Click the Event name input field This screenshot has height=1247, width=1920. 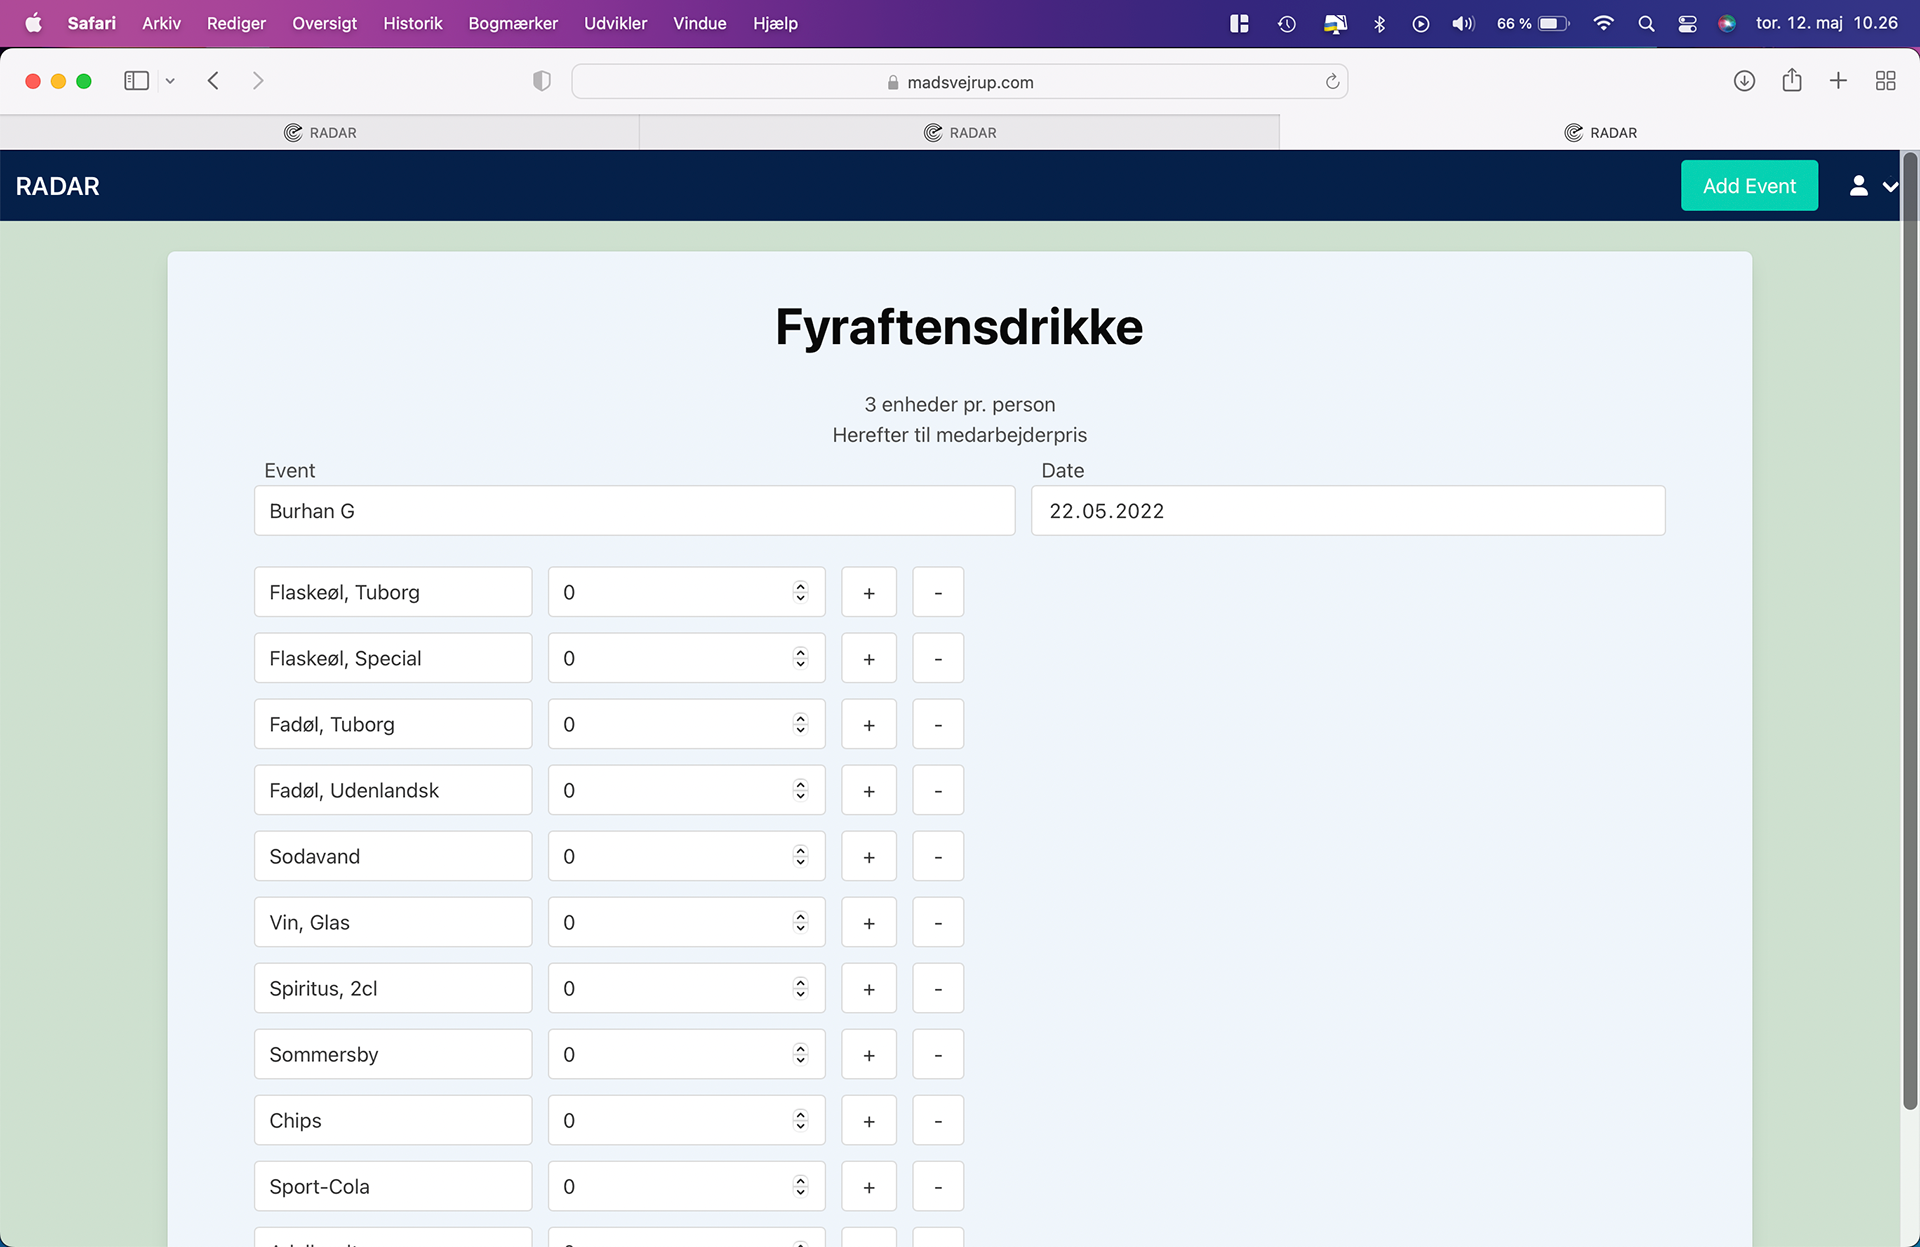click(634, 511)
